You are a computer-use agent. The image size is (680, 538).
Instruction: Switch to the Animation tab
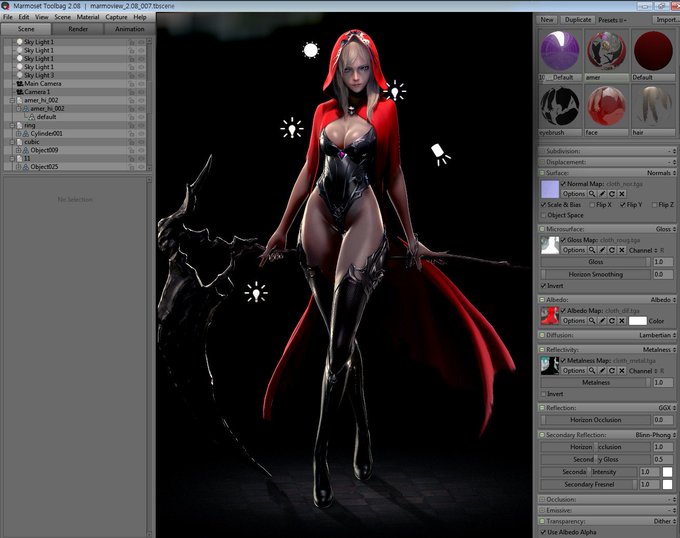[130, 29]
